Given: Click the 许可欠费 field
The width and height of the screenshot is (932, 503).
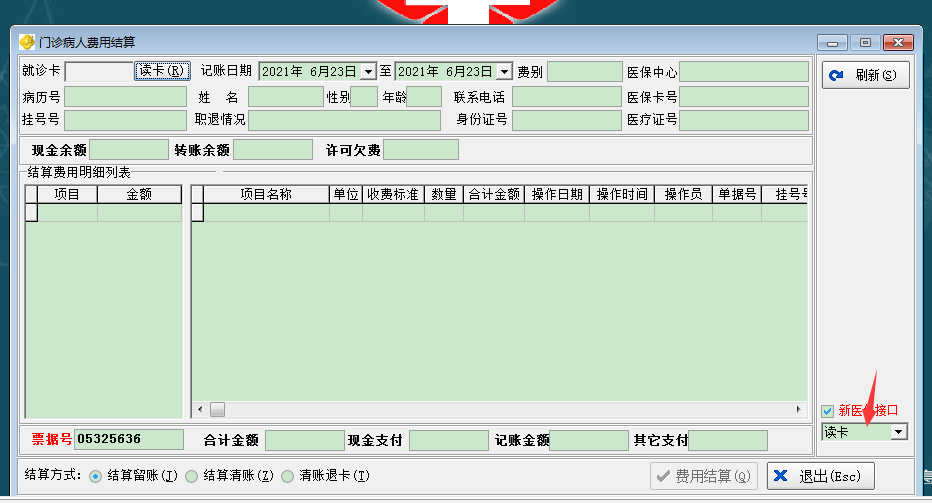Looking at the screenshot, I should 421,150.
